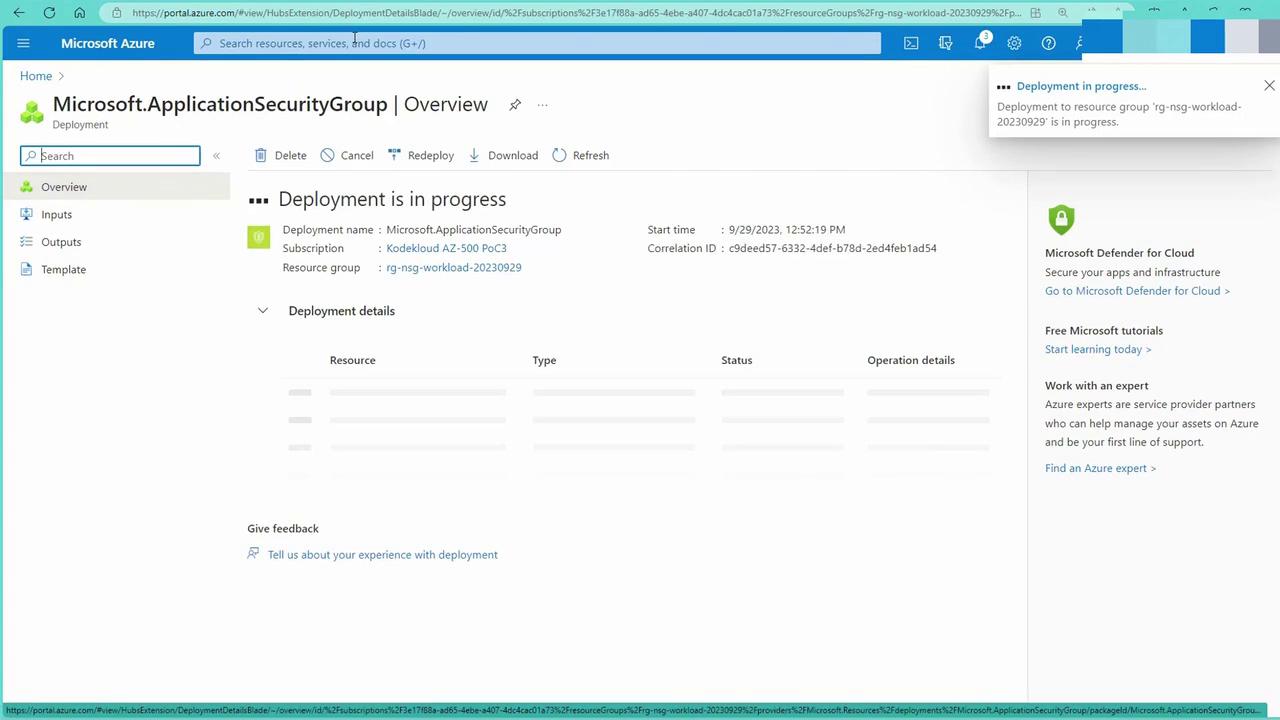Click Start learning today link

tap(1098, 349)
